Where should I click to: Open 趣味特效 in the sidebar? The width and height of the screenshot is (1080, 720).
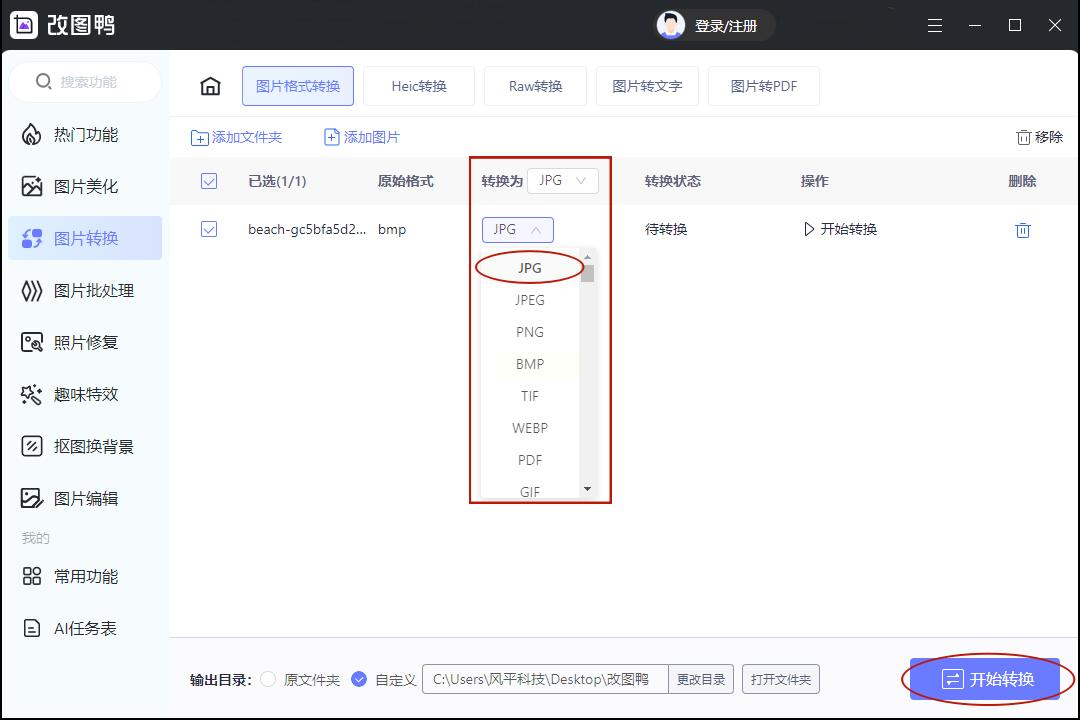(85, 394)
